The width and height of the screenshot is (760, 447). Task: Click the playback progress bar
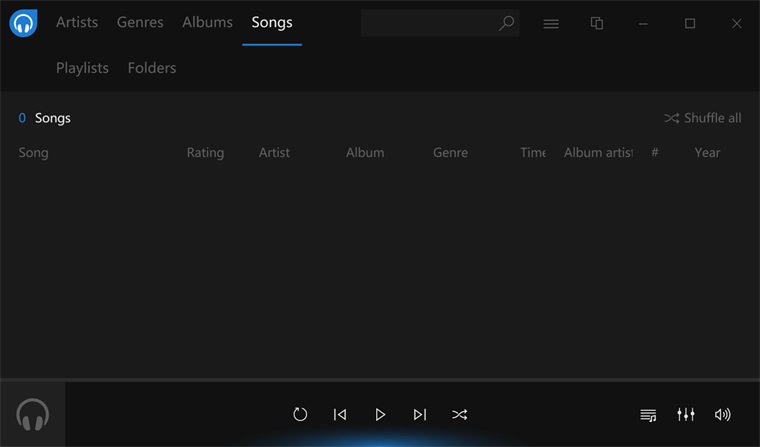pos(380,380)
